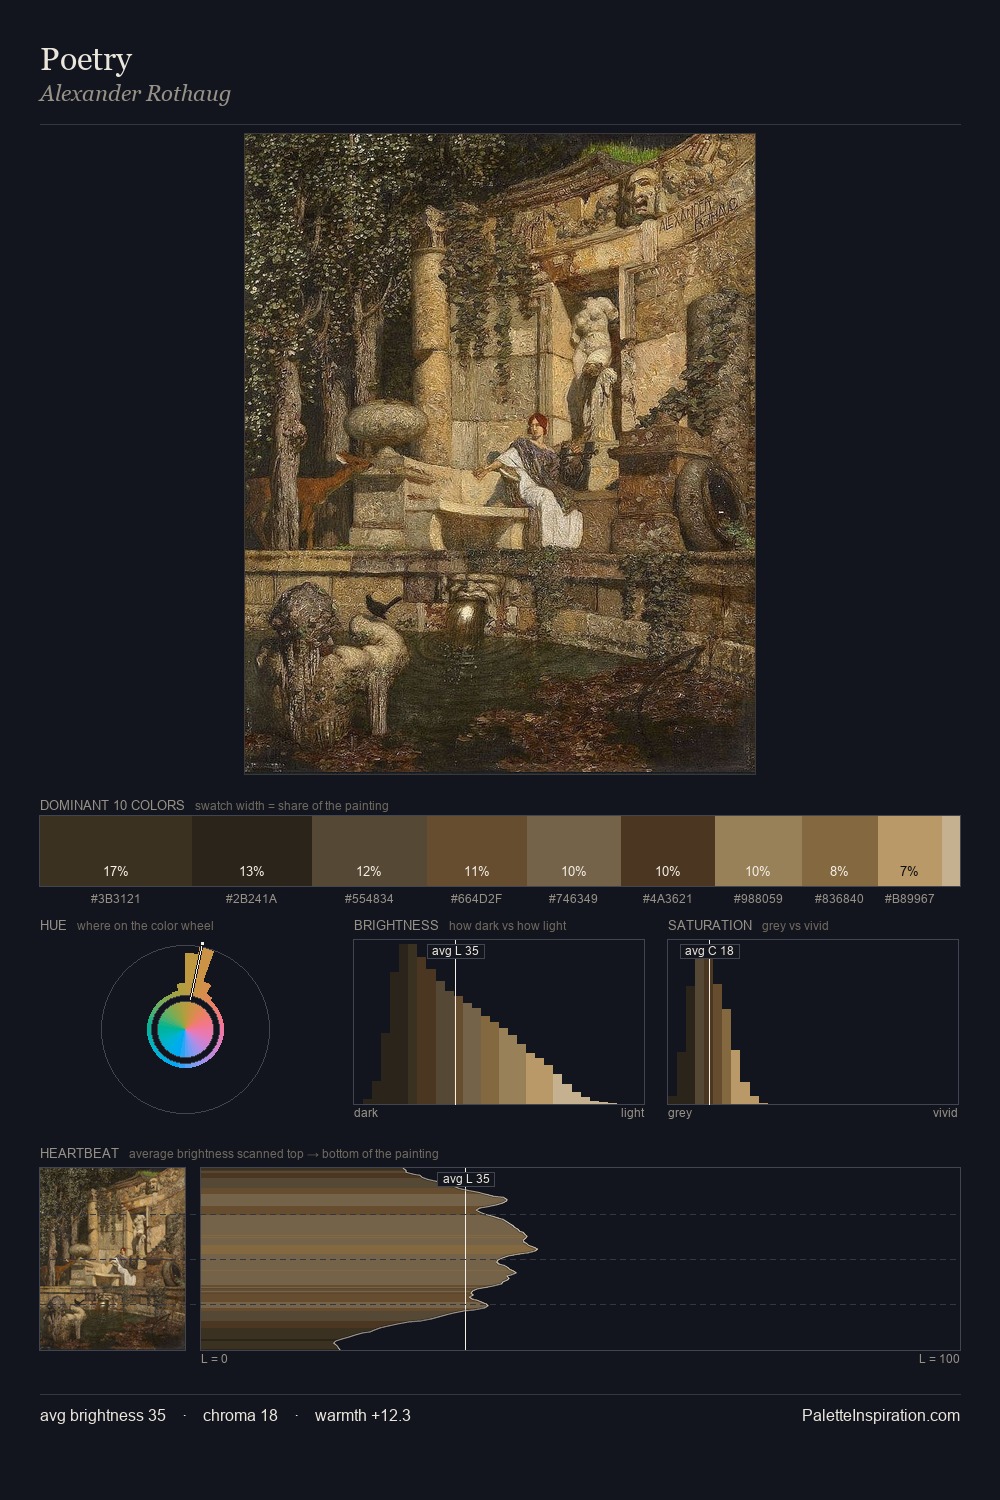Click the hex code #554834 label

click(369, 899)
